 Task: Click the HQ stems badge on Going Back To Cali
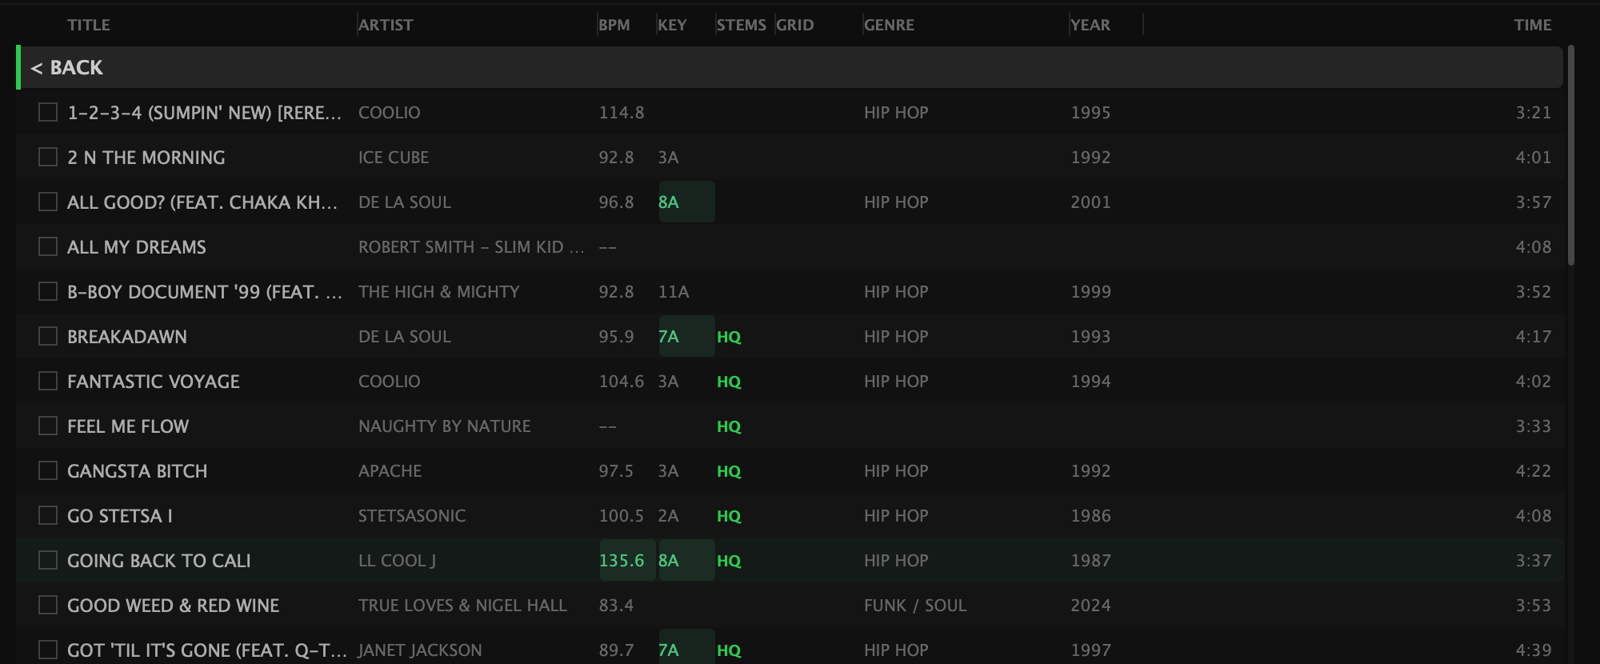729,561
